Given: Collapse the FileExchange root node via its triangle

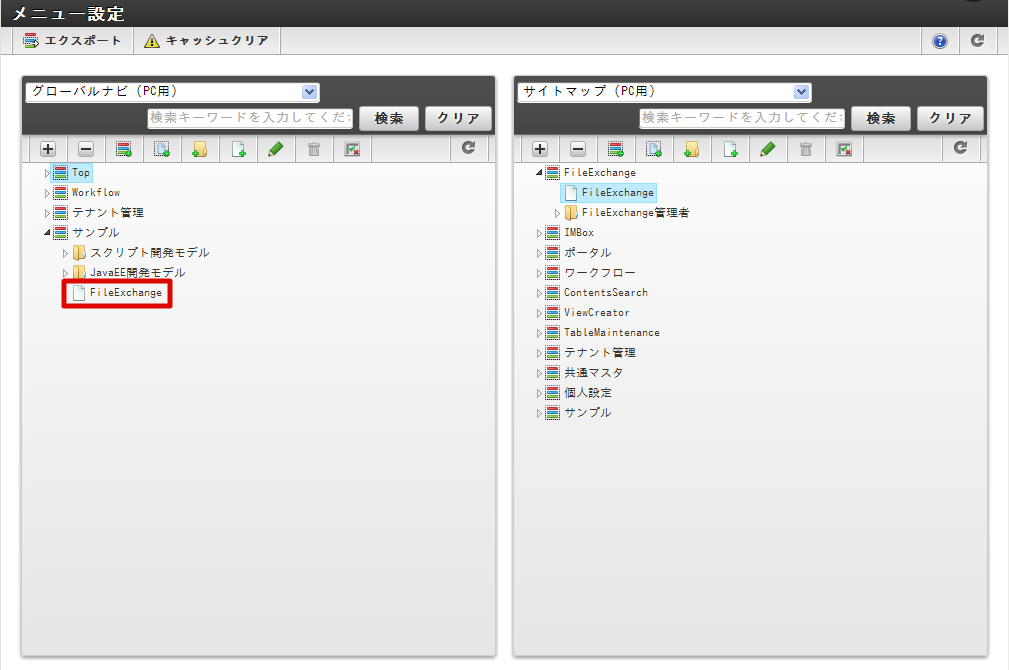Looking at the screenshot, I should tap(539, 172).
